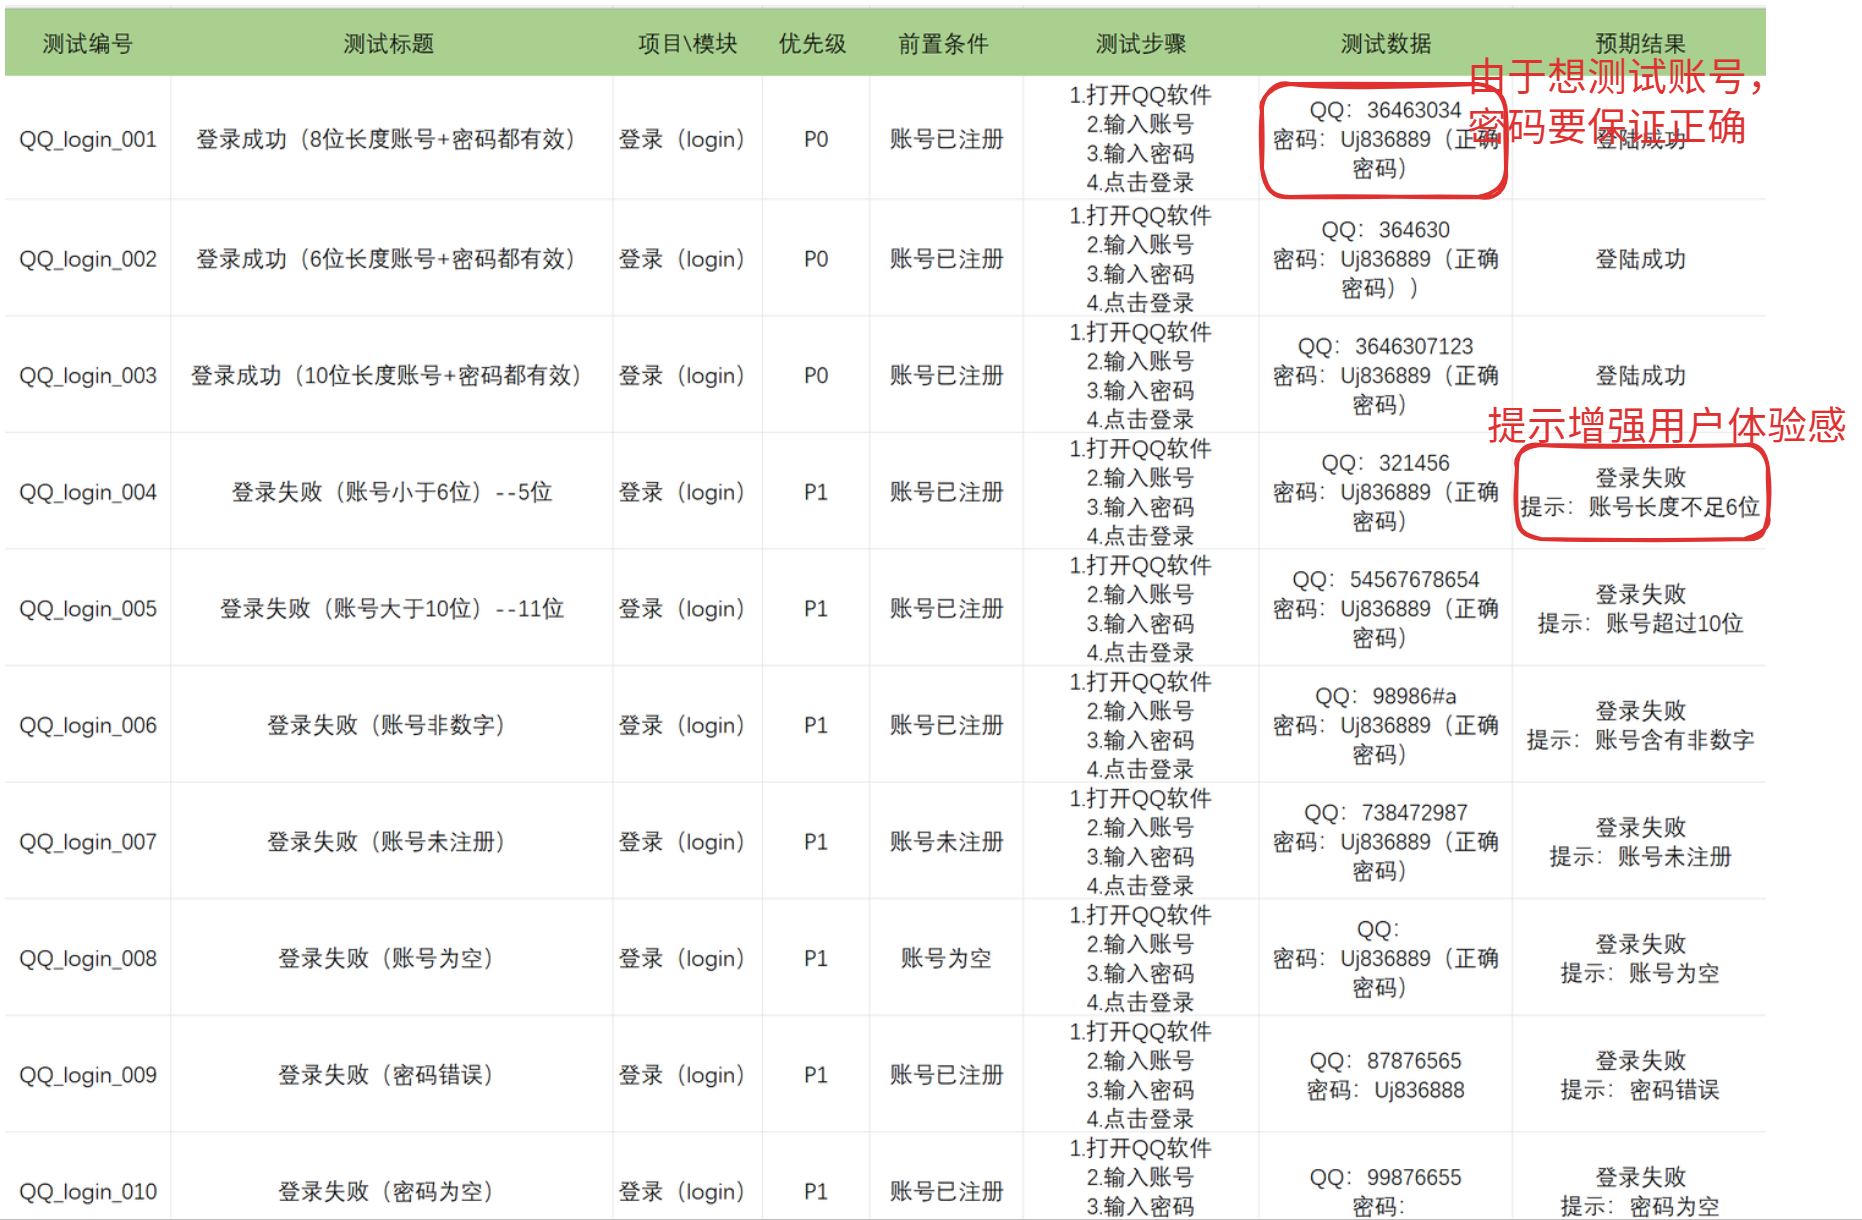Click test data cell with QQ 321456
Screen dimensions: 1862x1220
[x=1386, y=492]
